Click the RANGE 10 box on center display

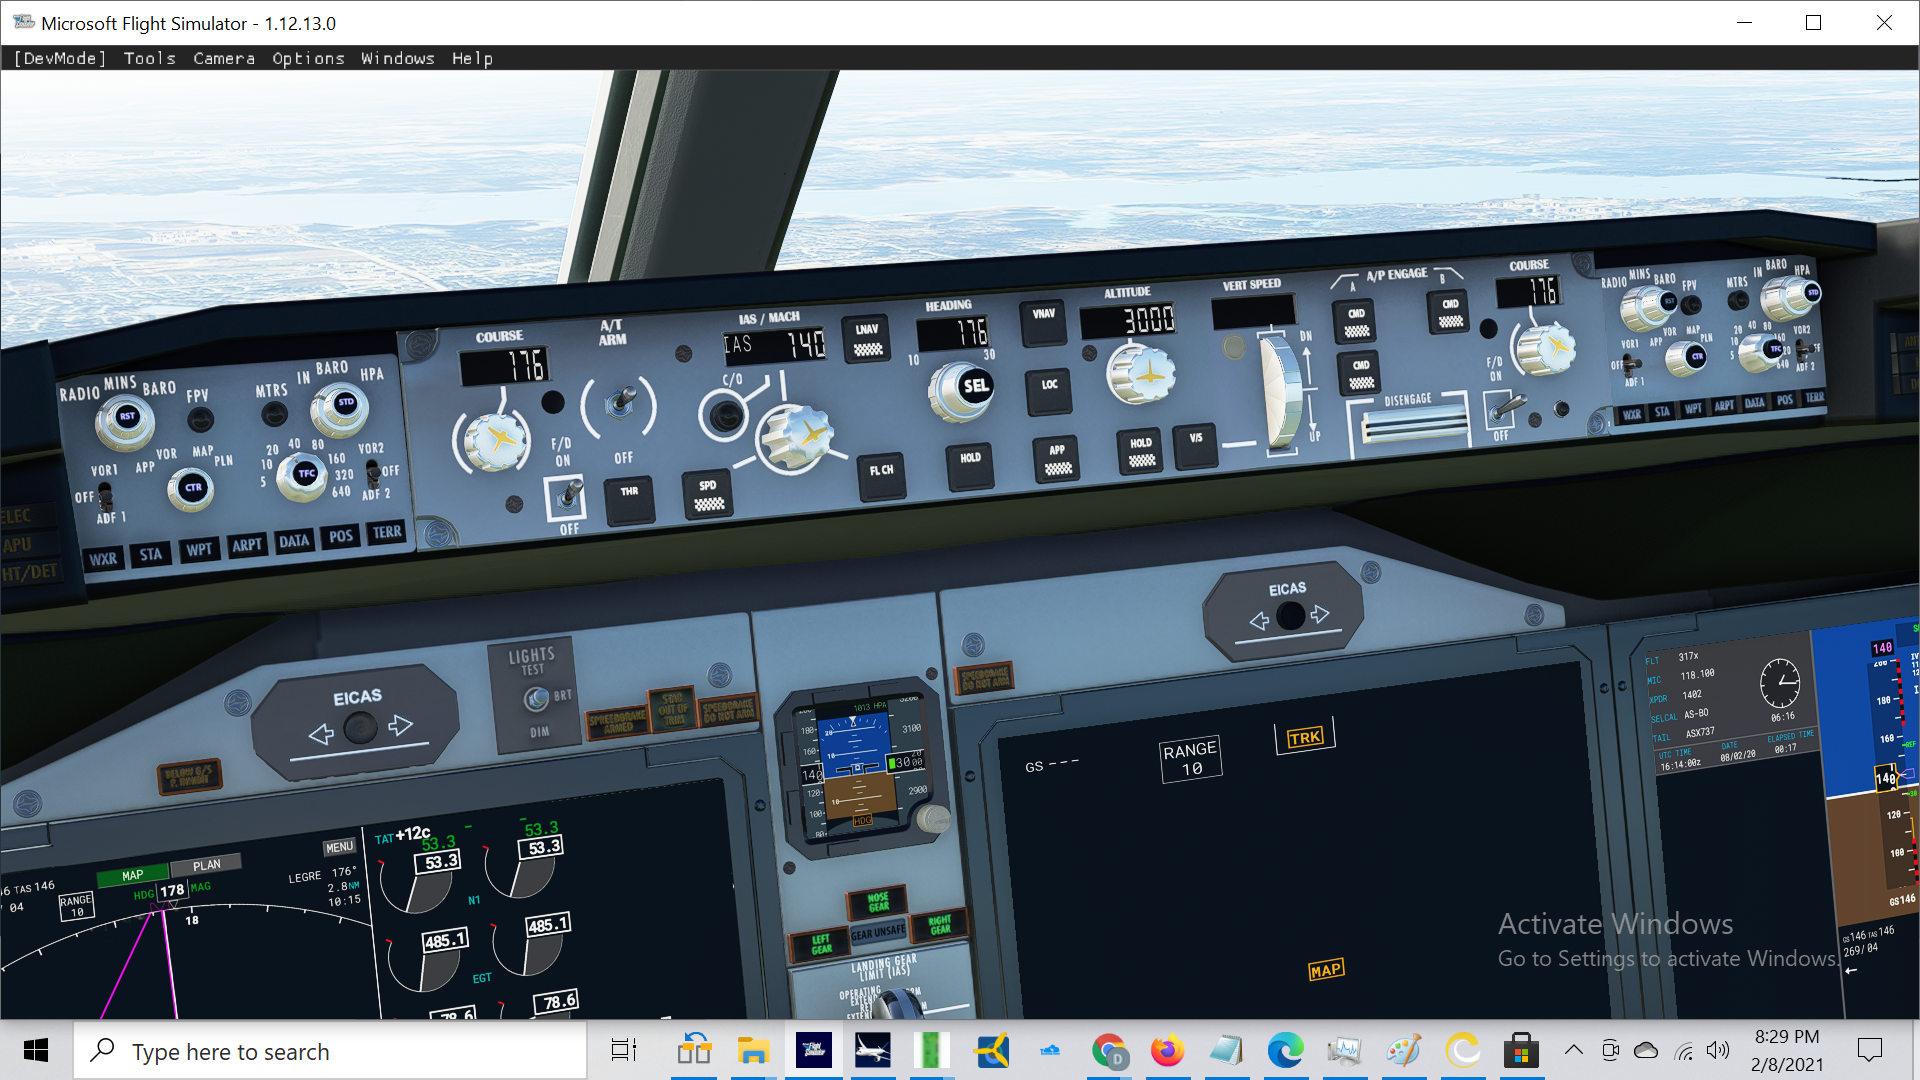[1189, 760]
